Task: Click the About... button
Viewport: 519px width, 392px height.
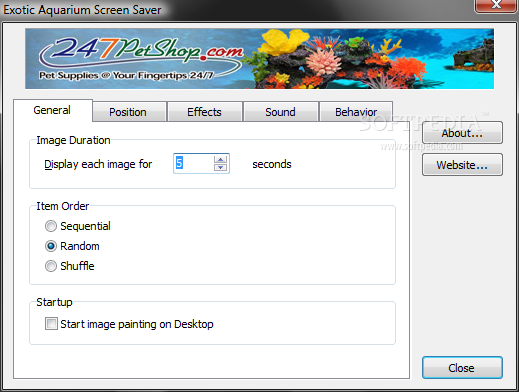Action: (462, 133)
